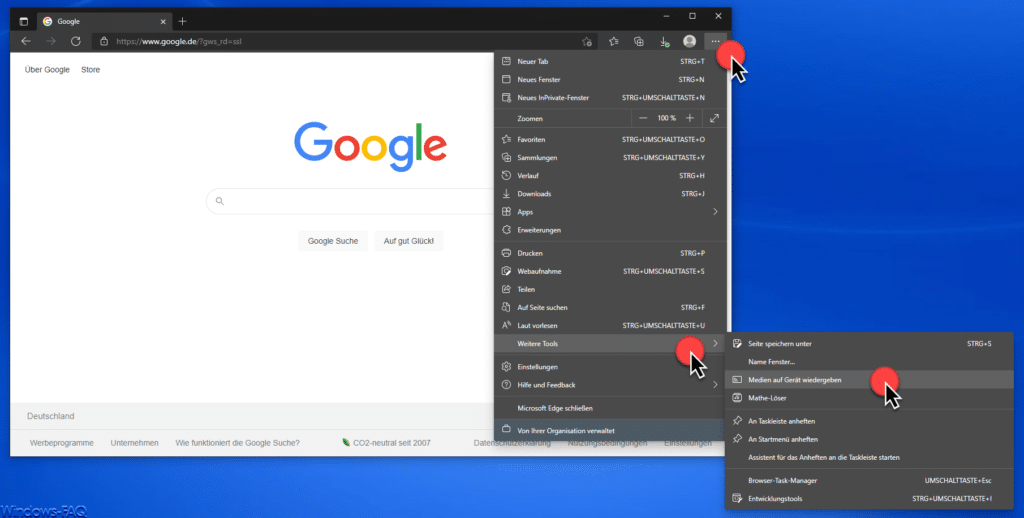
Task: Open Favoriten from the menu
Action: [x=610, y=140]
